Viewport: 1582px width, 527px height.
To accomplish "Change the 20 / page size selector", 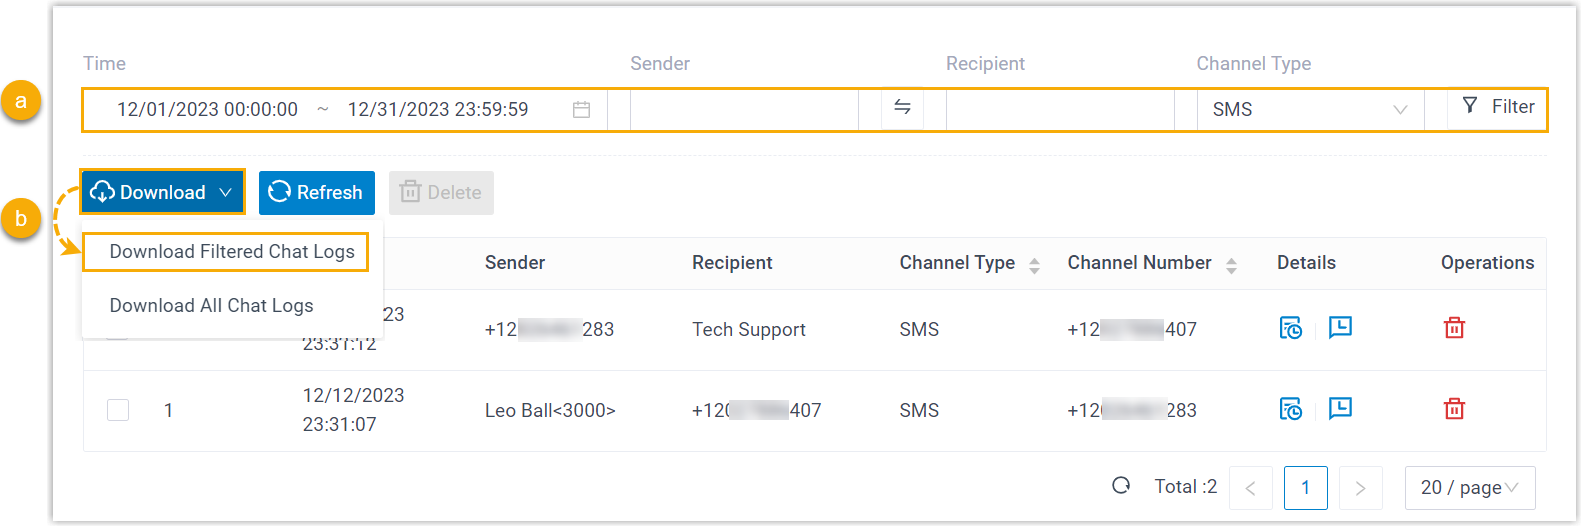I will 1469,488.
